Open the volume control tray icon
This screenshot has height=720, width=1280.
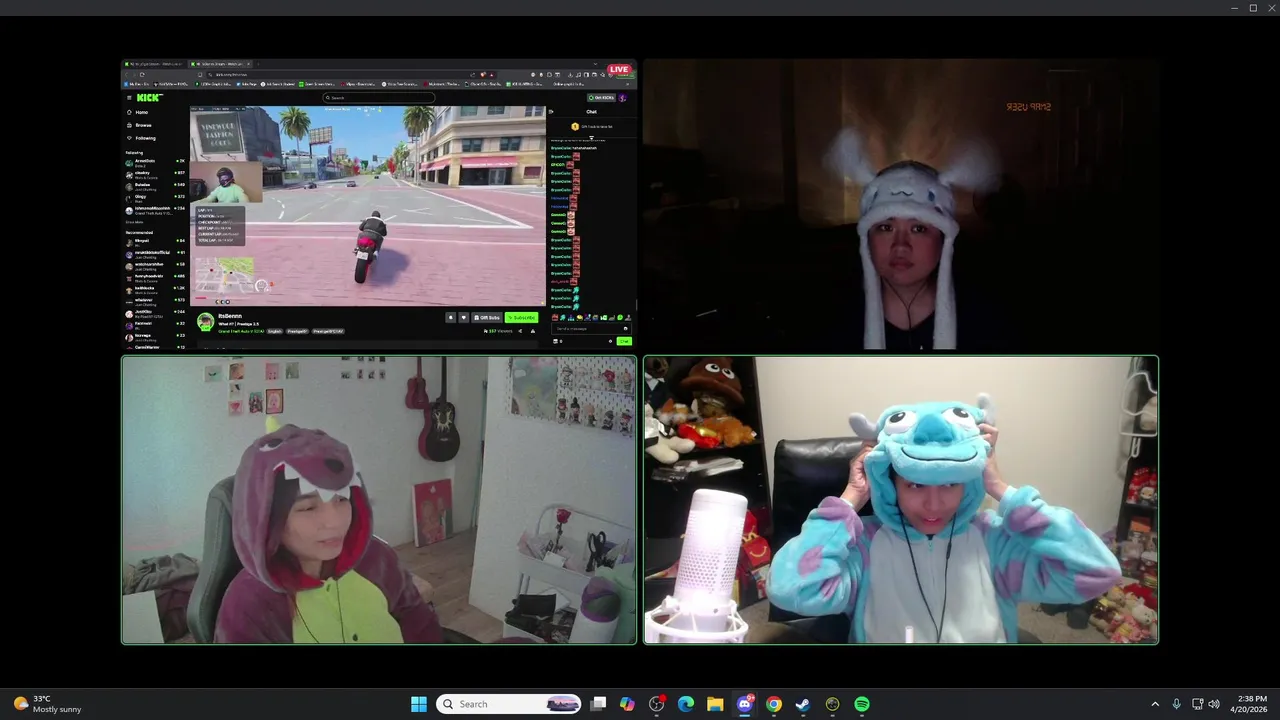coord(1214,704)
